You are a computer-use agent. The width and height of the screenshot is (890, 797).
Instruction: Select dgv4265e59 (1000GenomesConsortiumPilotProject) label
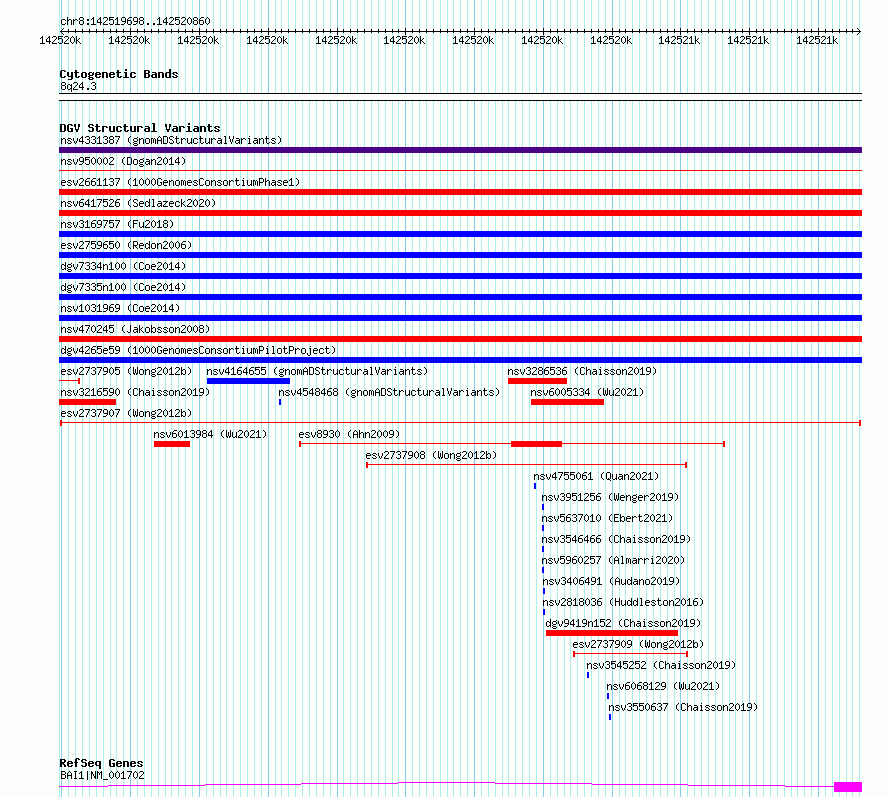[198, 350]
